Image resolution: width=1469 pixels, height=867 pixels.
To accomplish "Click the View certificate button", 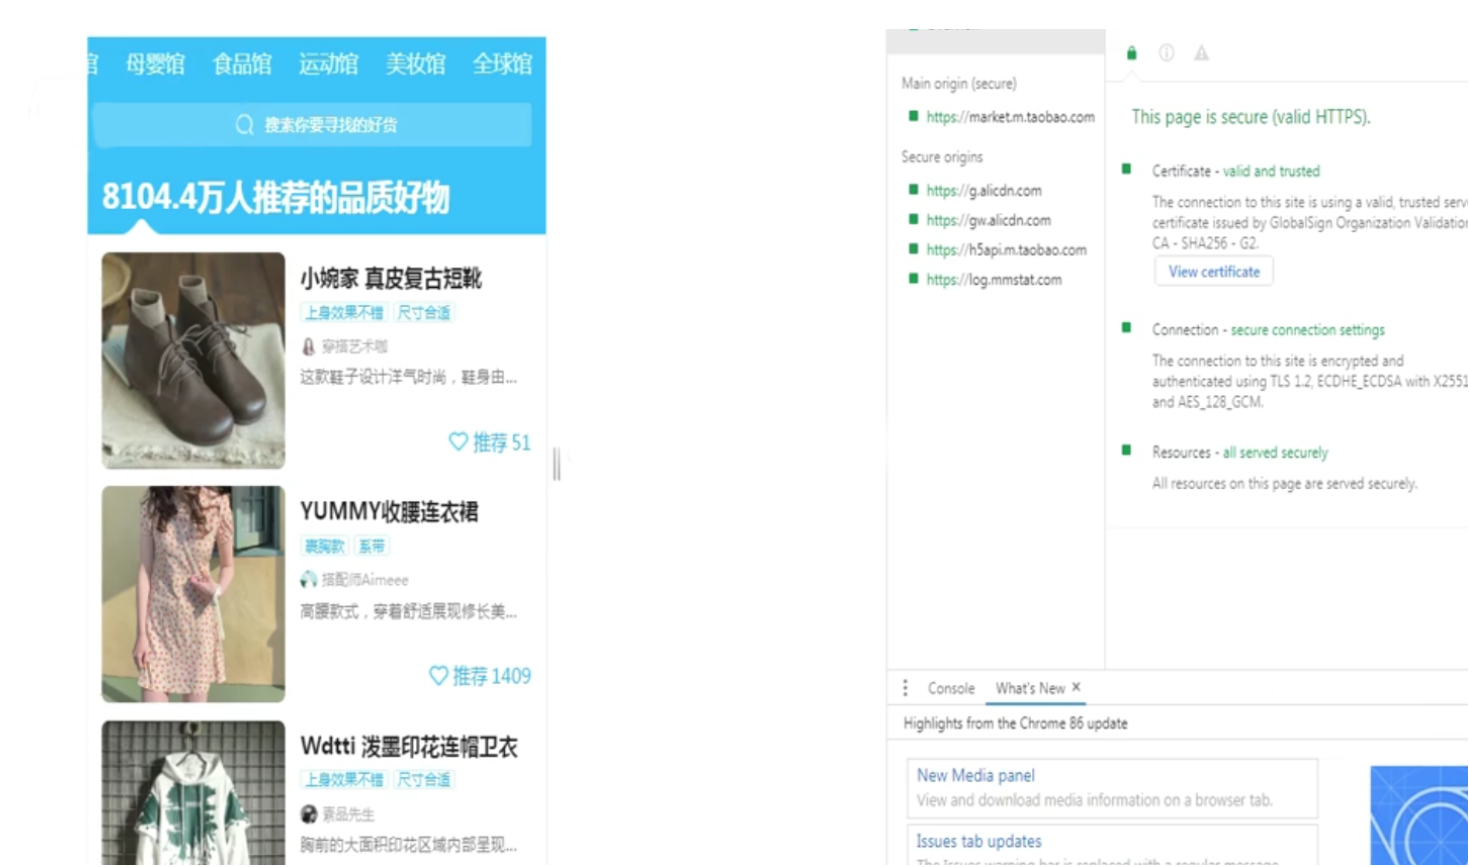I will coord(1214,272).
